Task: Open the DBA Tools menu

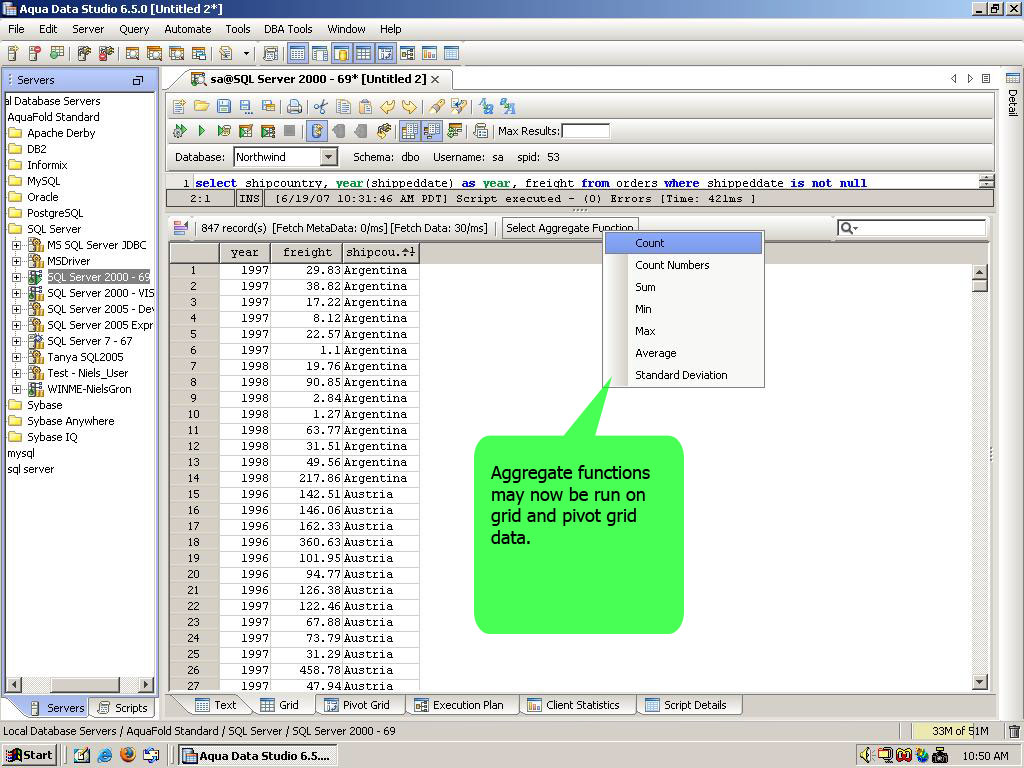Action: tap(288, 29)
